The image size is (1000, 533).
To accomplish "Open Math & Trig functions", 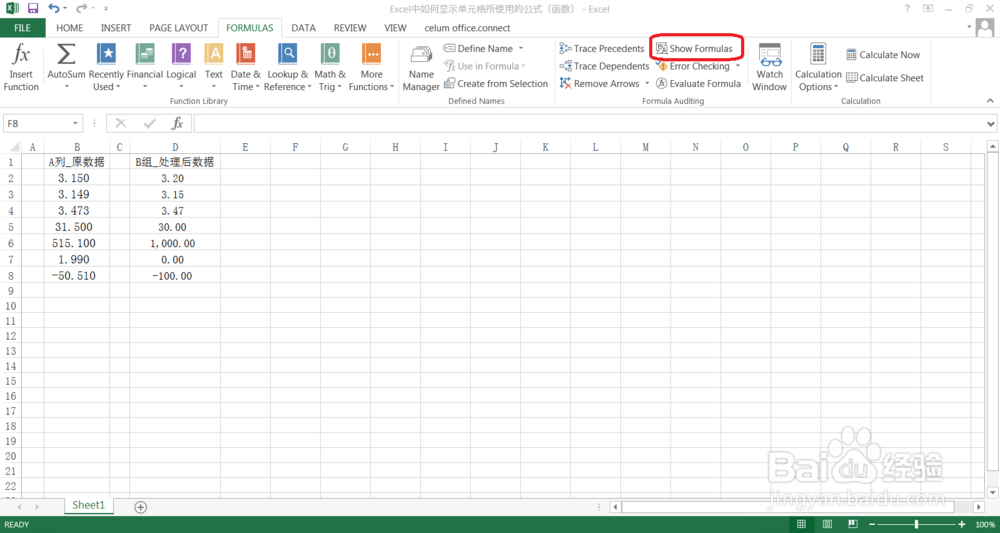I will [x=330, y=68].
